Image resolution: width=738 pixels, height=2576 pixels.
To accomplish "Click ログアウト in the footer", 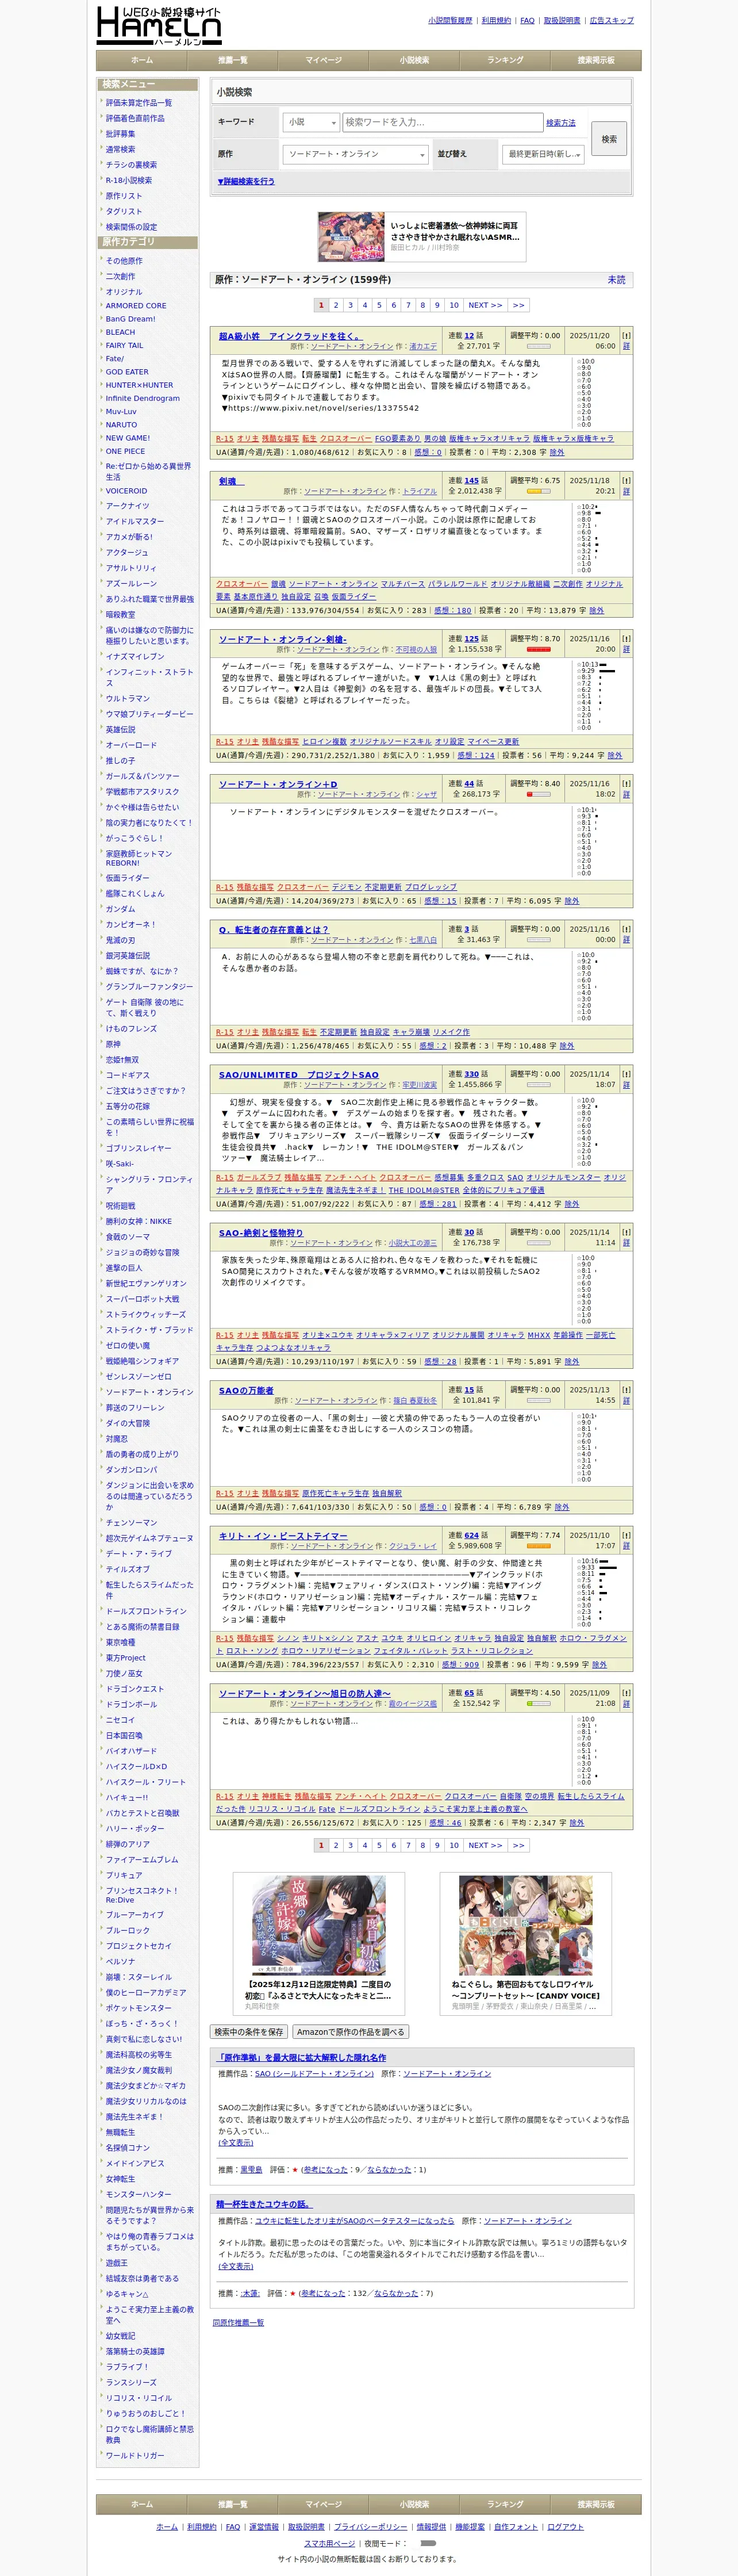I will click(x=565, y=2526).
